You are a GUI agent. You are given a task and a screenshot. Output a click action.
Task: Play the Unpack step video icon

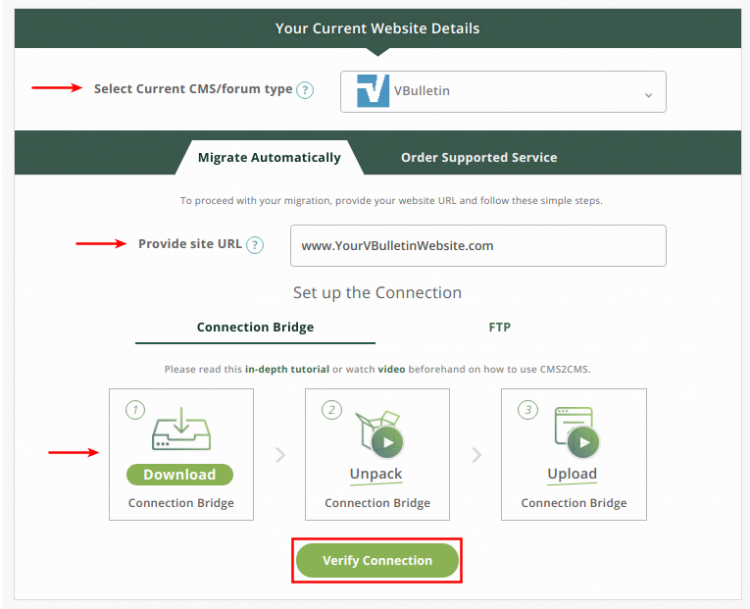[x=387, y=443]
